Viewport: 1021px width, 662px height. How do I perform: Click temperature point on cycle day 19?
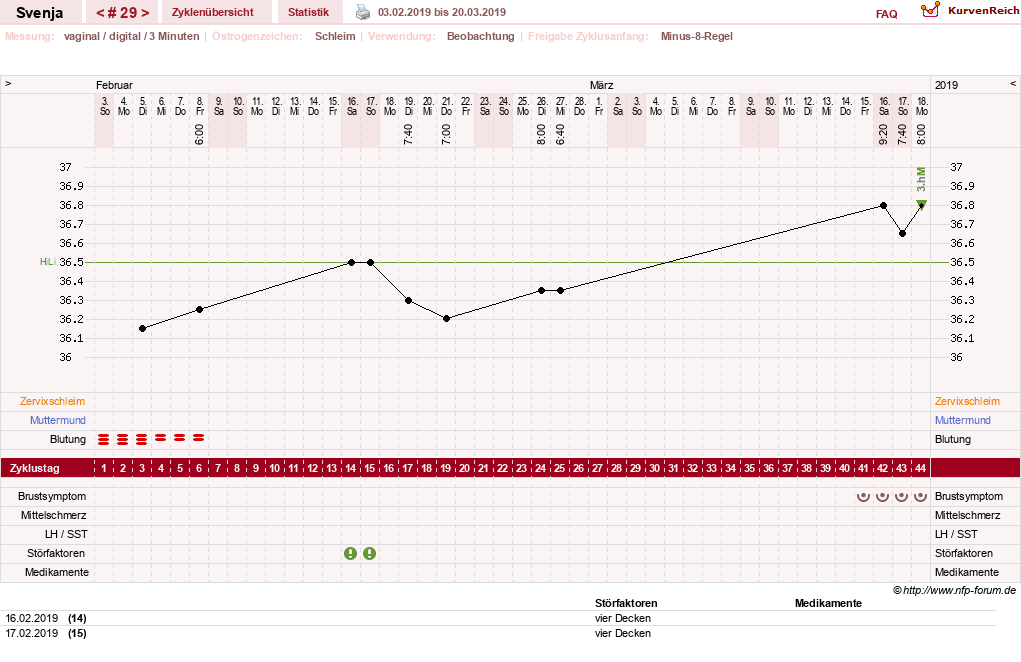point(447,319)
